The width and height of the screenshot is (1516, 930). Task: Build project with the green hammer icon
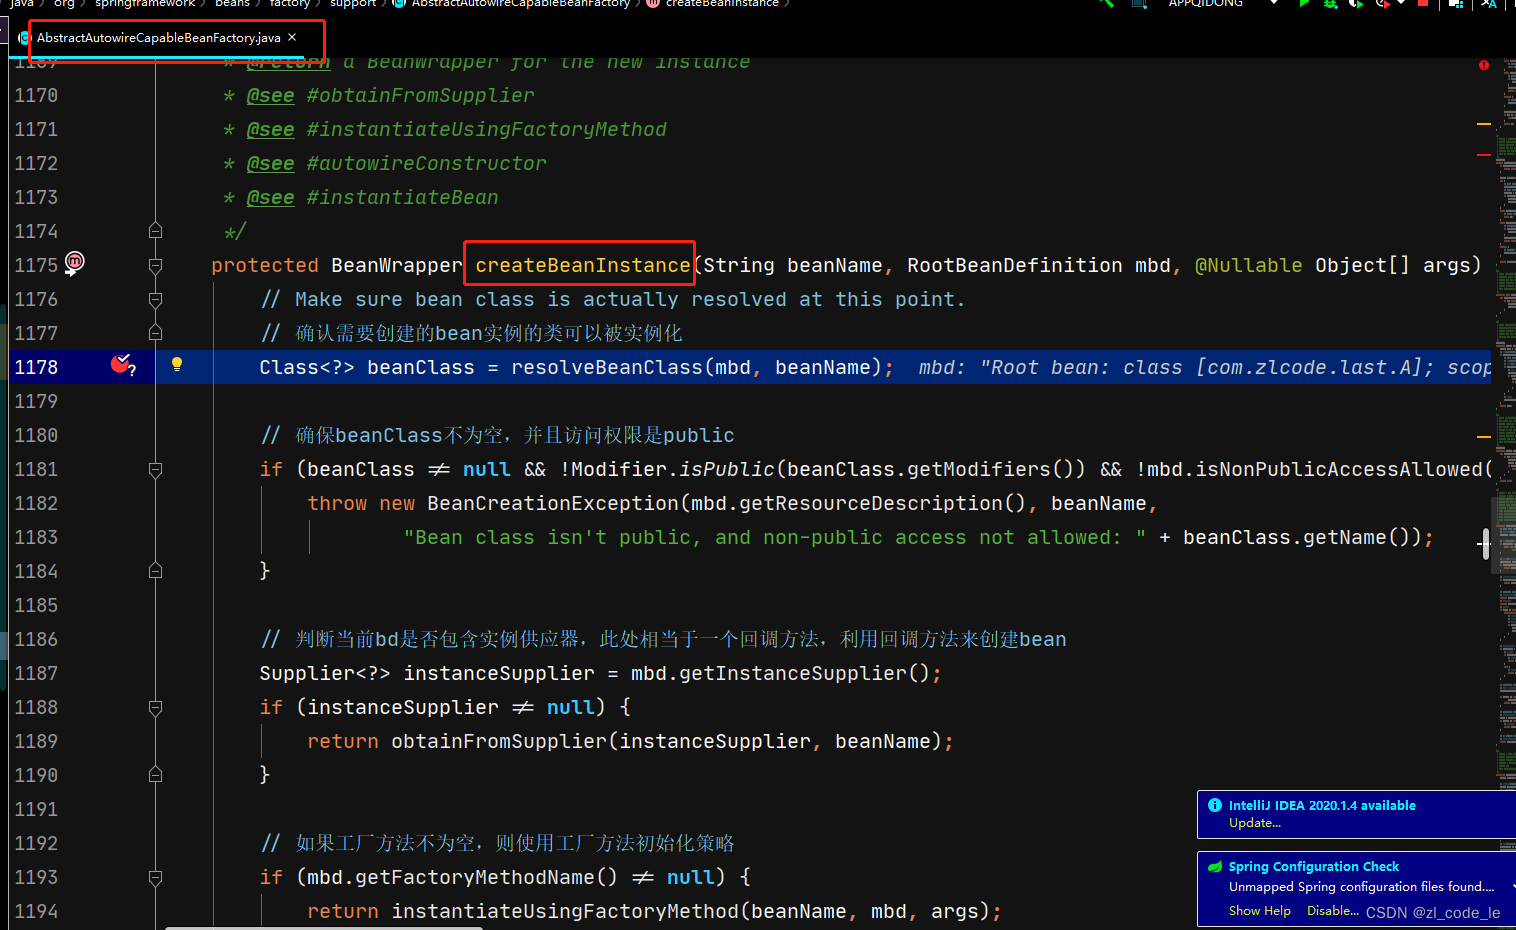point(1107,3)
